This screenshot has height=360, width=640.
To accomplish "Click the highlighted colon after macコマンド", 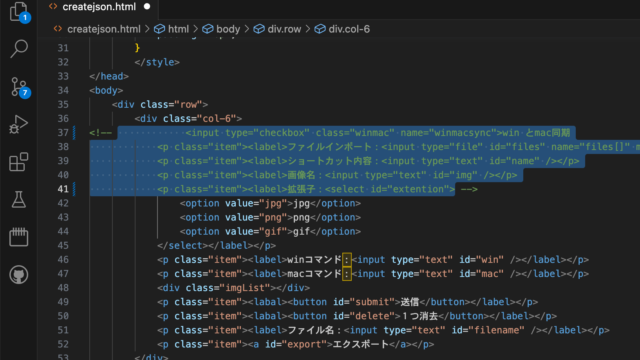I will tap(347, 273).
